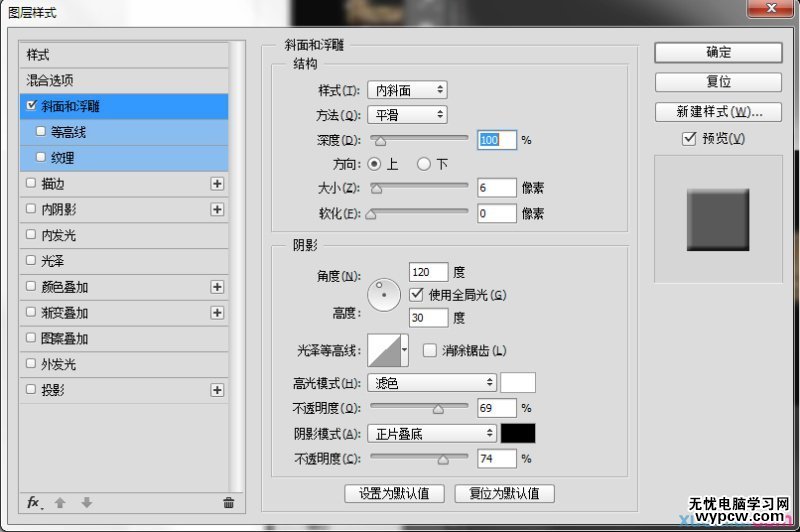
Task: Expand the 光泽等高线 picker arrow
Action: (x=405, y=350)
